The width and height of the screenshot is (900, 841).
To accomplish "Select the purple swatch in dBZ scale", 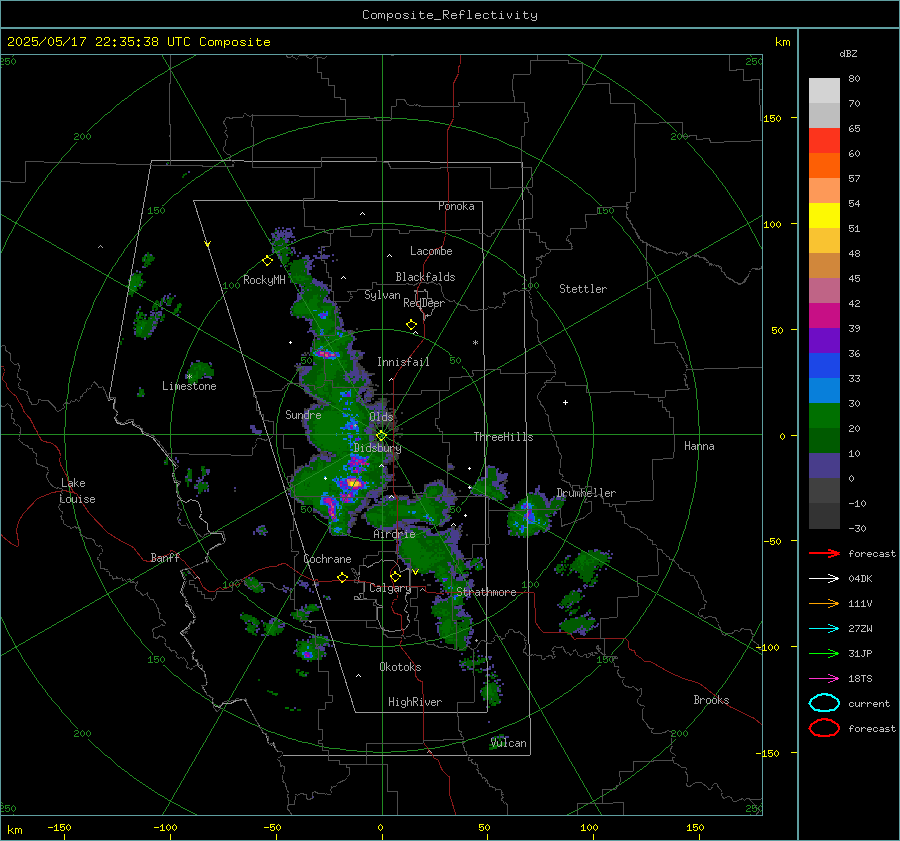I will (824, 341).
